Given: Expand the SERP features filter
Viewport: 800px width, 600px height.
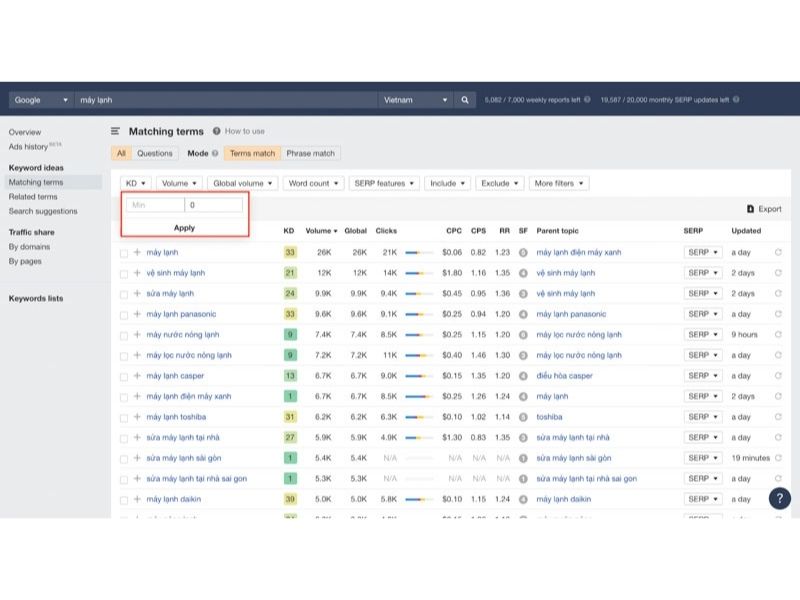Looking at the screenshot, I should coord(384,183).
